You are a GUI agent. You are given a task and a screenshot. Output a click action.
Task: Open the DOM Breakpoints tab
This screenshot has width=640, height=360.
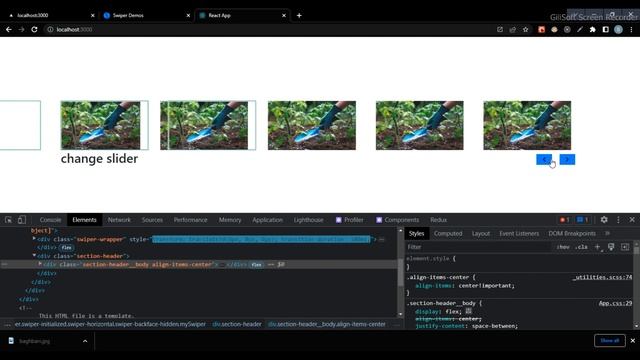572,233
